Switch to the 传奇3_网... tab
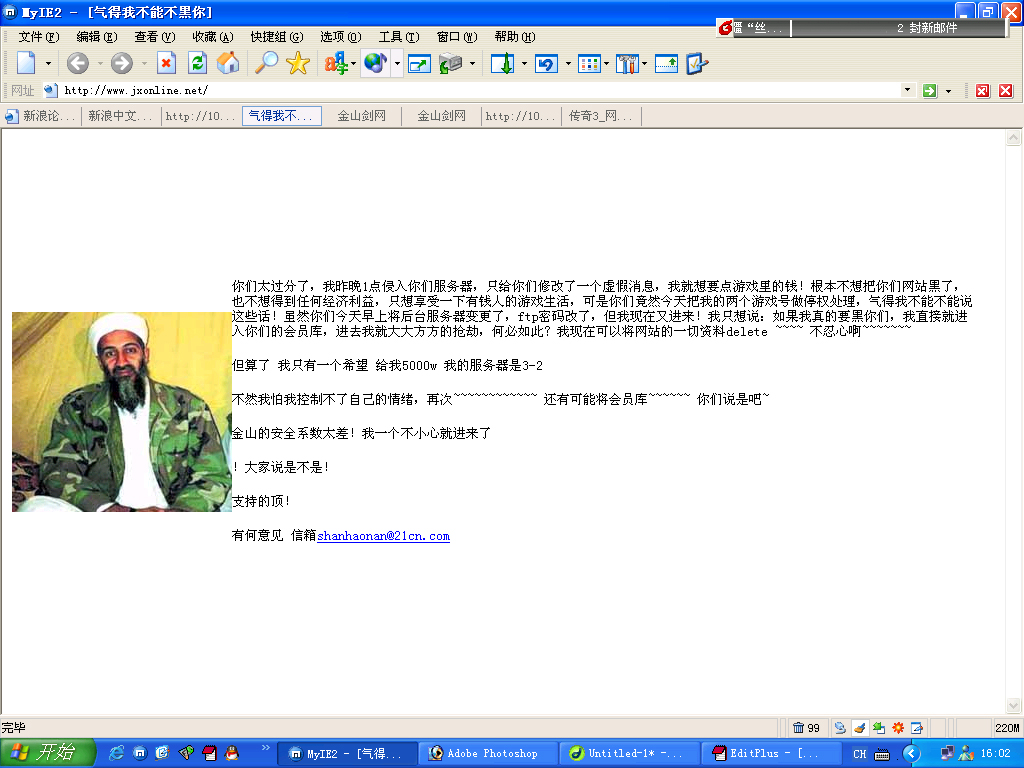The image size is (1024, 768). pyautogui.click(x=600, y=116)
